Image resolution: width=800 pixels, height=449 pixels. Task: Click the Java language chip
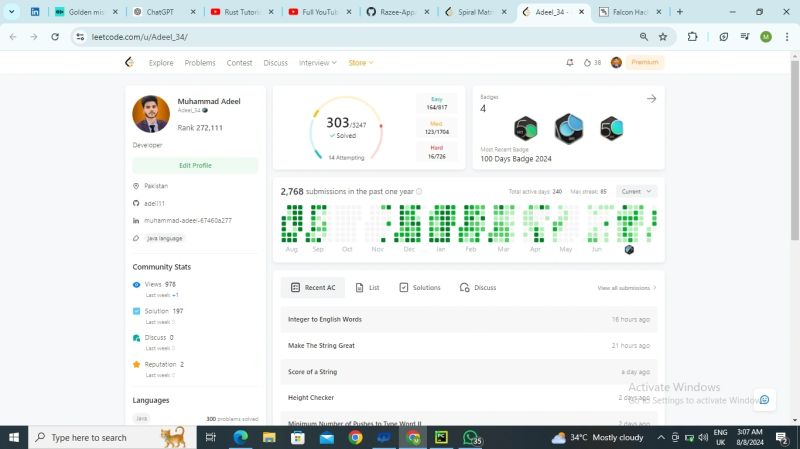tap(141, 418)
